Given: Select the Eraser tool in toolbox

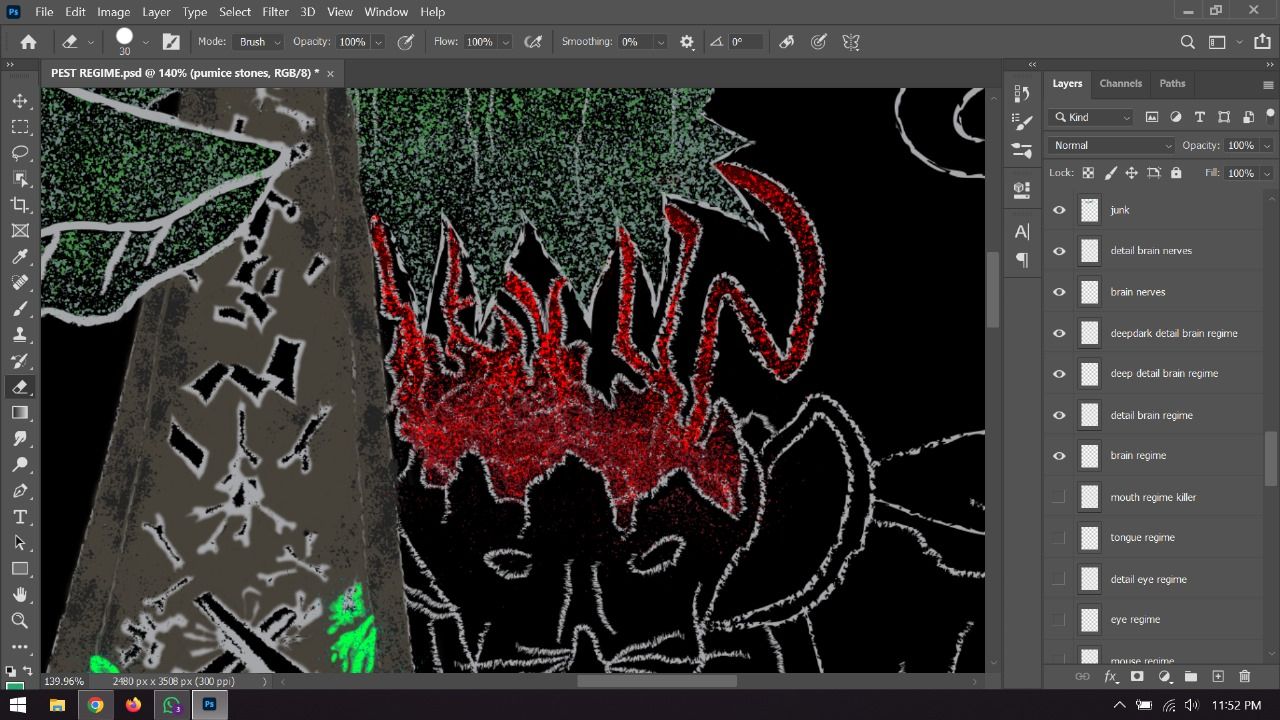Looking at the screenshot, I should (x=20, y=387).
